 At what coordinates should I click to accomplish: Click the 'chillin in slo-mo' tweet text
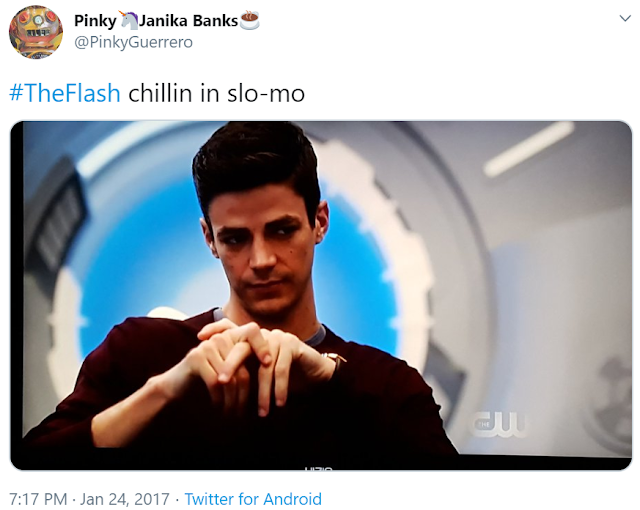coord(217,93)
